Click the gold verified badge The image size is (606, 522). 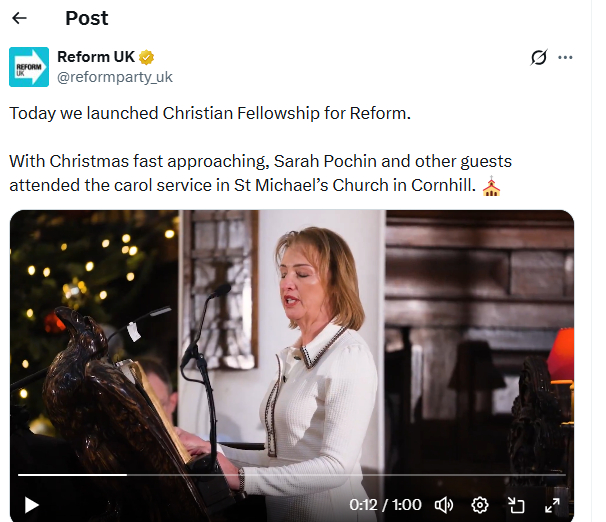pyautogui.click(x=146, y=57)
